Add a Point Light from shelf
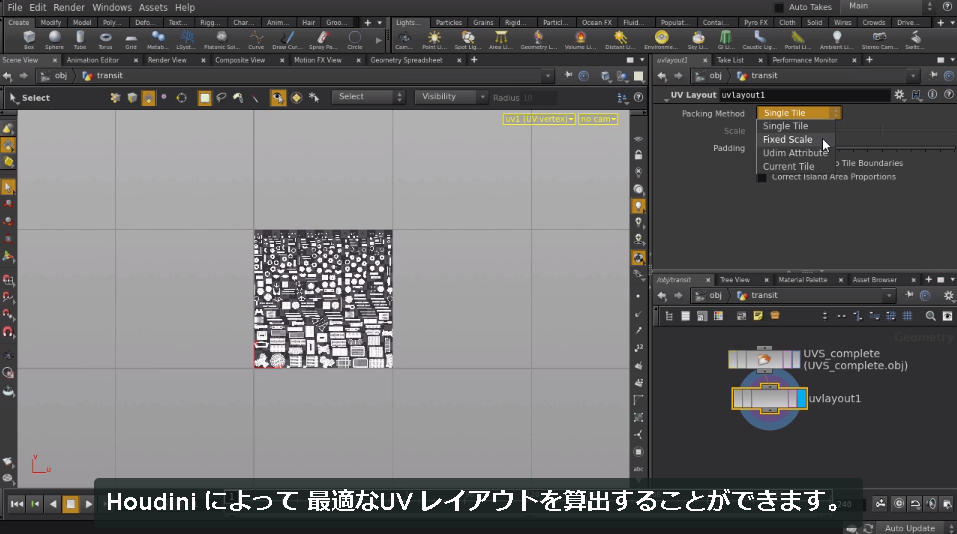This screenshot has width=957, height=534. [x=434, y=40]
